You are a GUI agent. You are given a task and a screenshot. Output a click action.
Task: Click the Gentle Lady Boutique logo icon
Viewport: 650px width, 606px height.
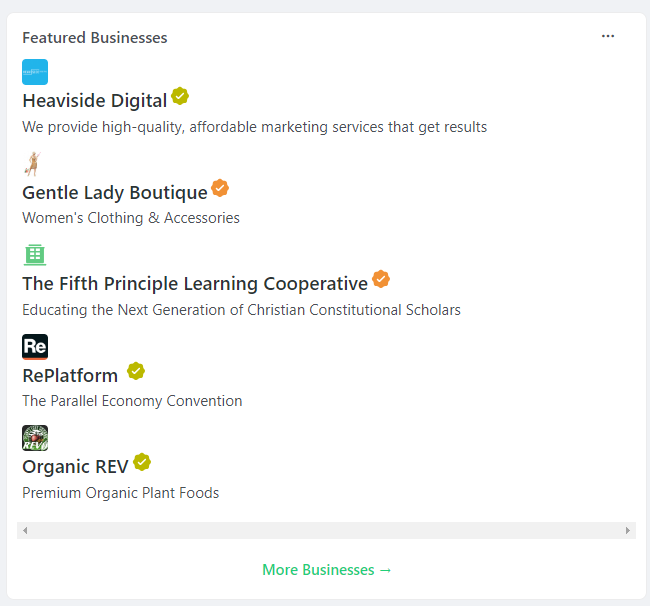(x=33, y=164)
